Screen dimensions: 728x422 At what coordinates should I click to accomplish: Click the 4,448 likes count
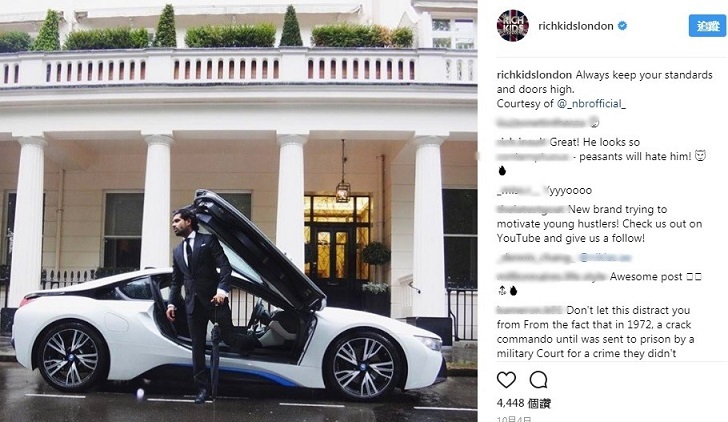pos(524,403)
